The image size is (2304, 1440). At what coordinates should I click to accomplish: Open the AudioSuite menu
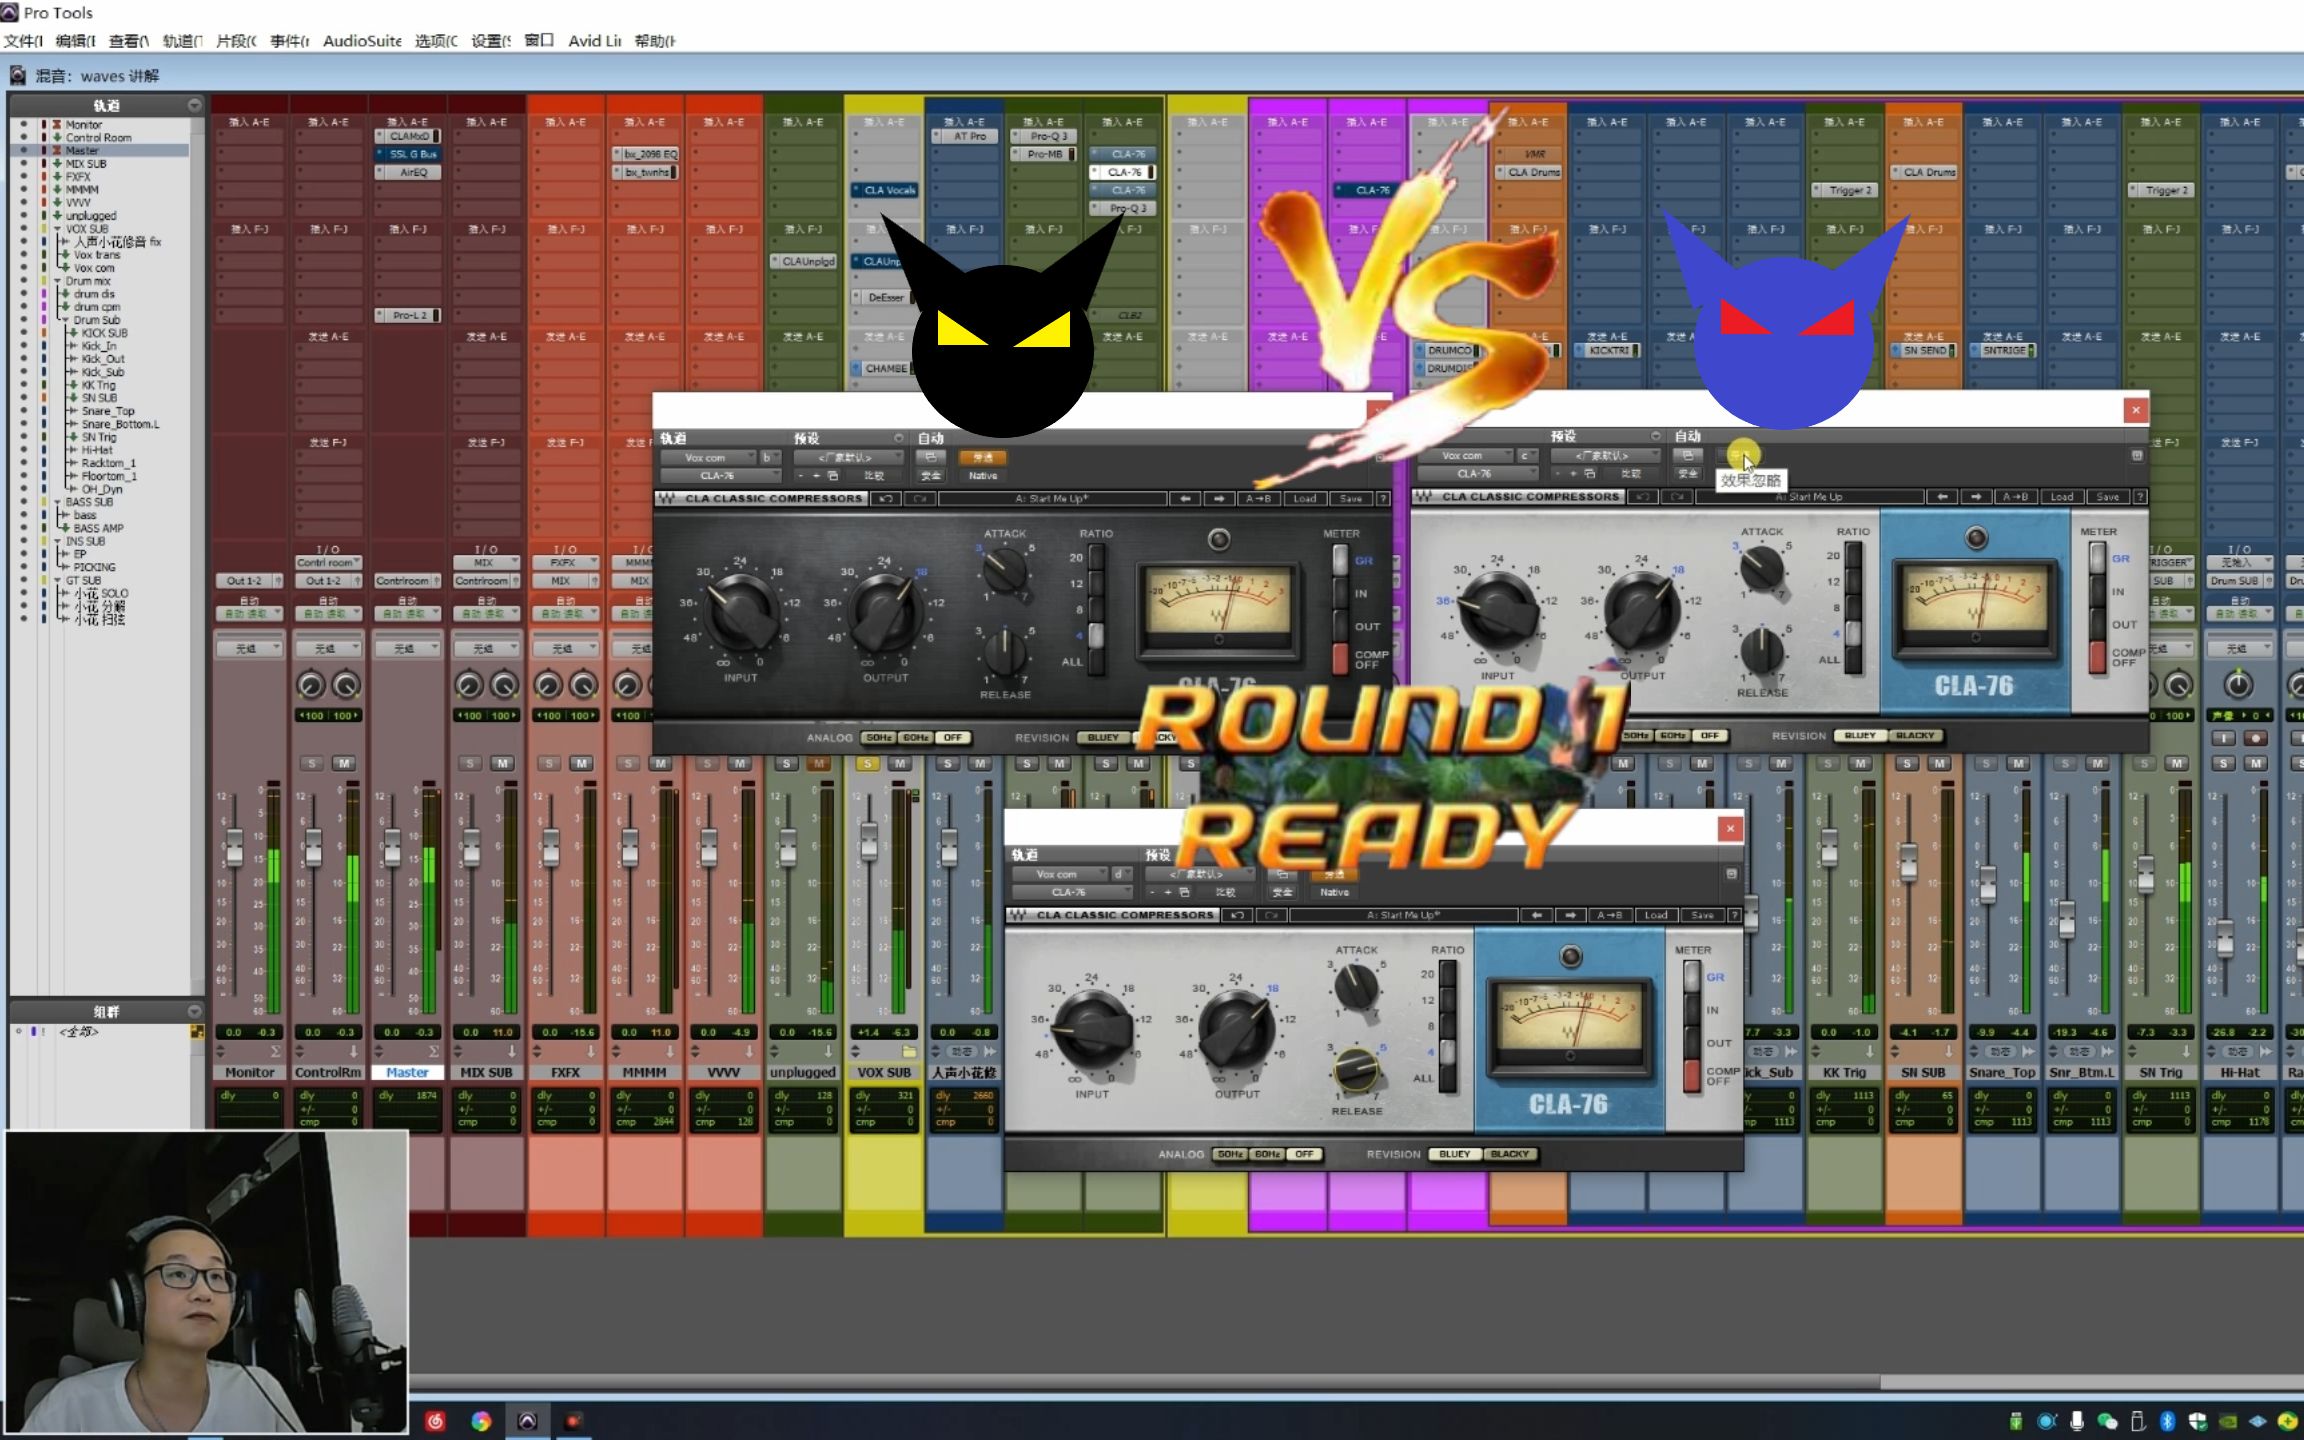pyautogui.click(x=361, y=41)
